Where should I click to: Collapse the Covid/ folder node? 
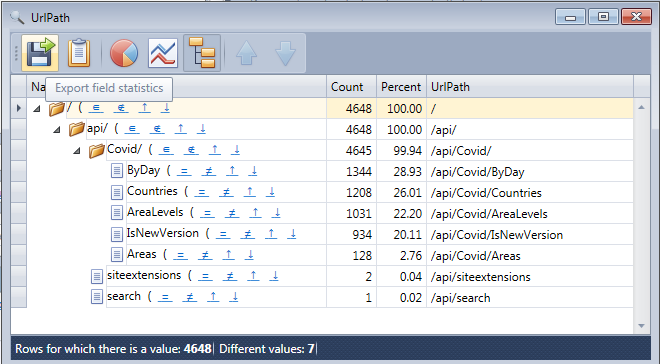pos(77,150)
